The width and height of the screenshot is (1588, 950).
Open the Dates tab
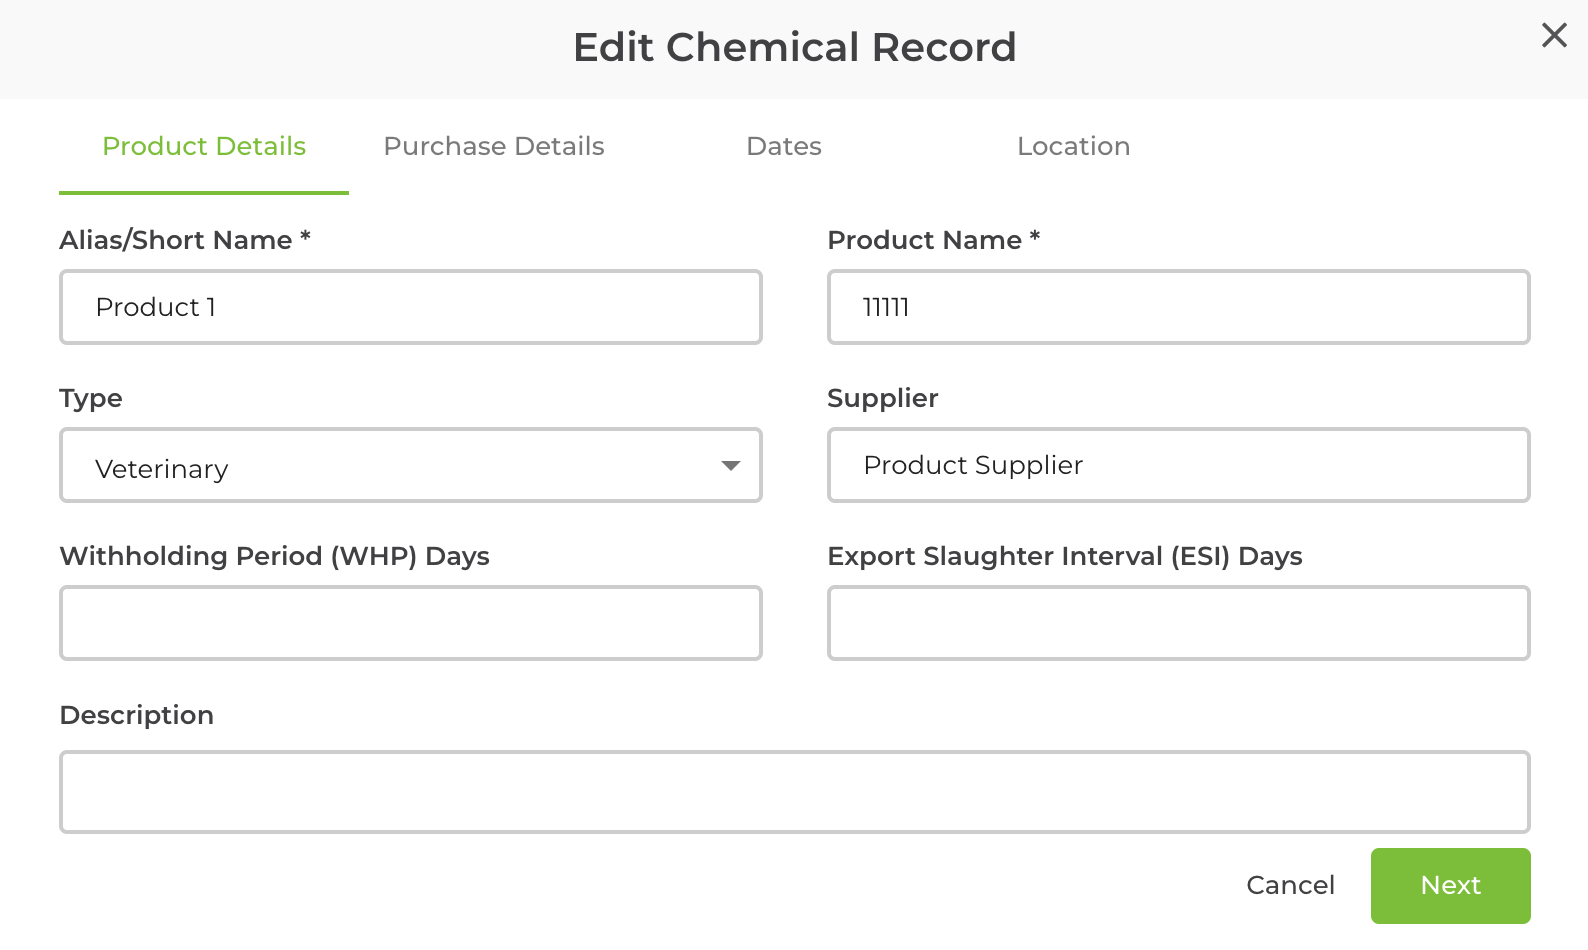(x=784, y=146)
